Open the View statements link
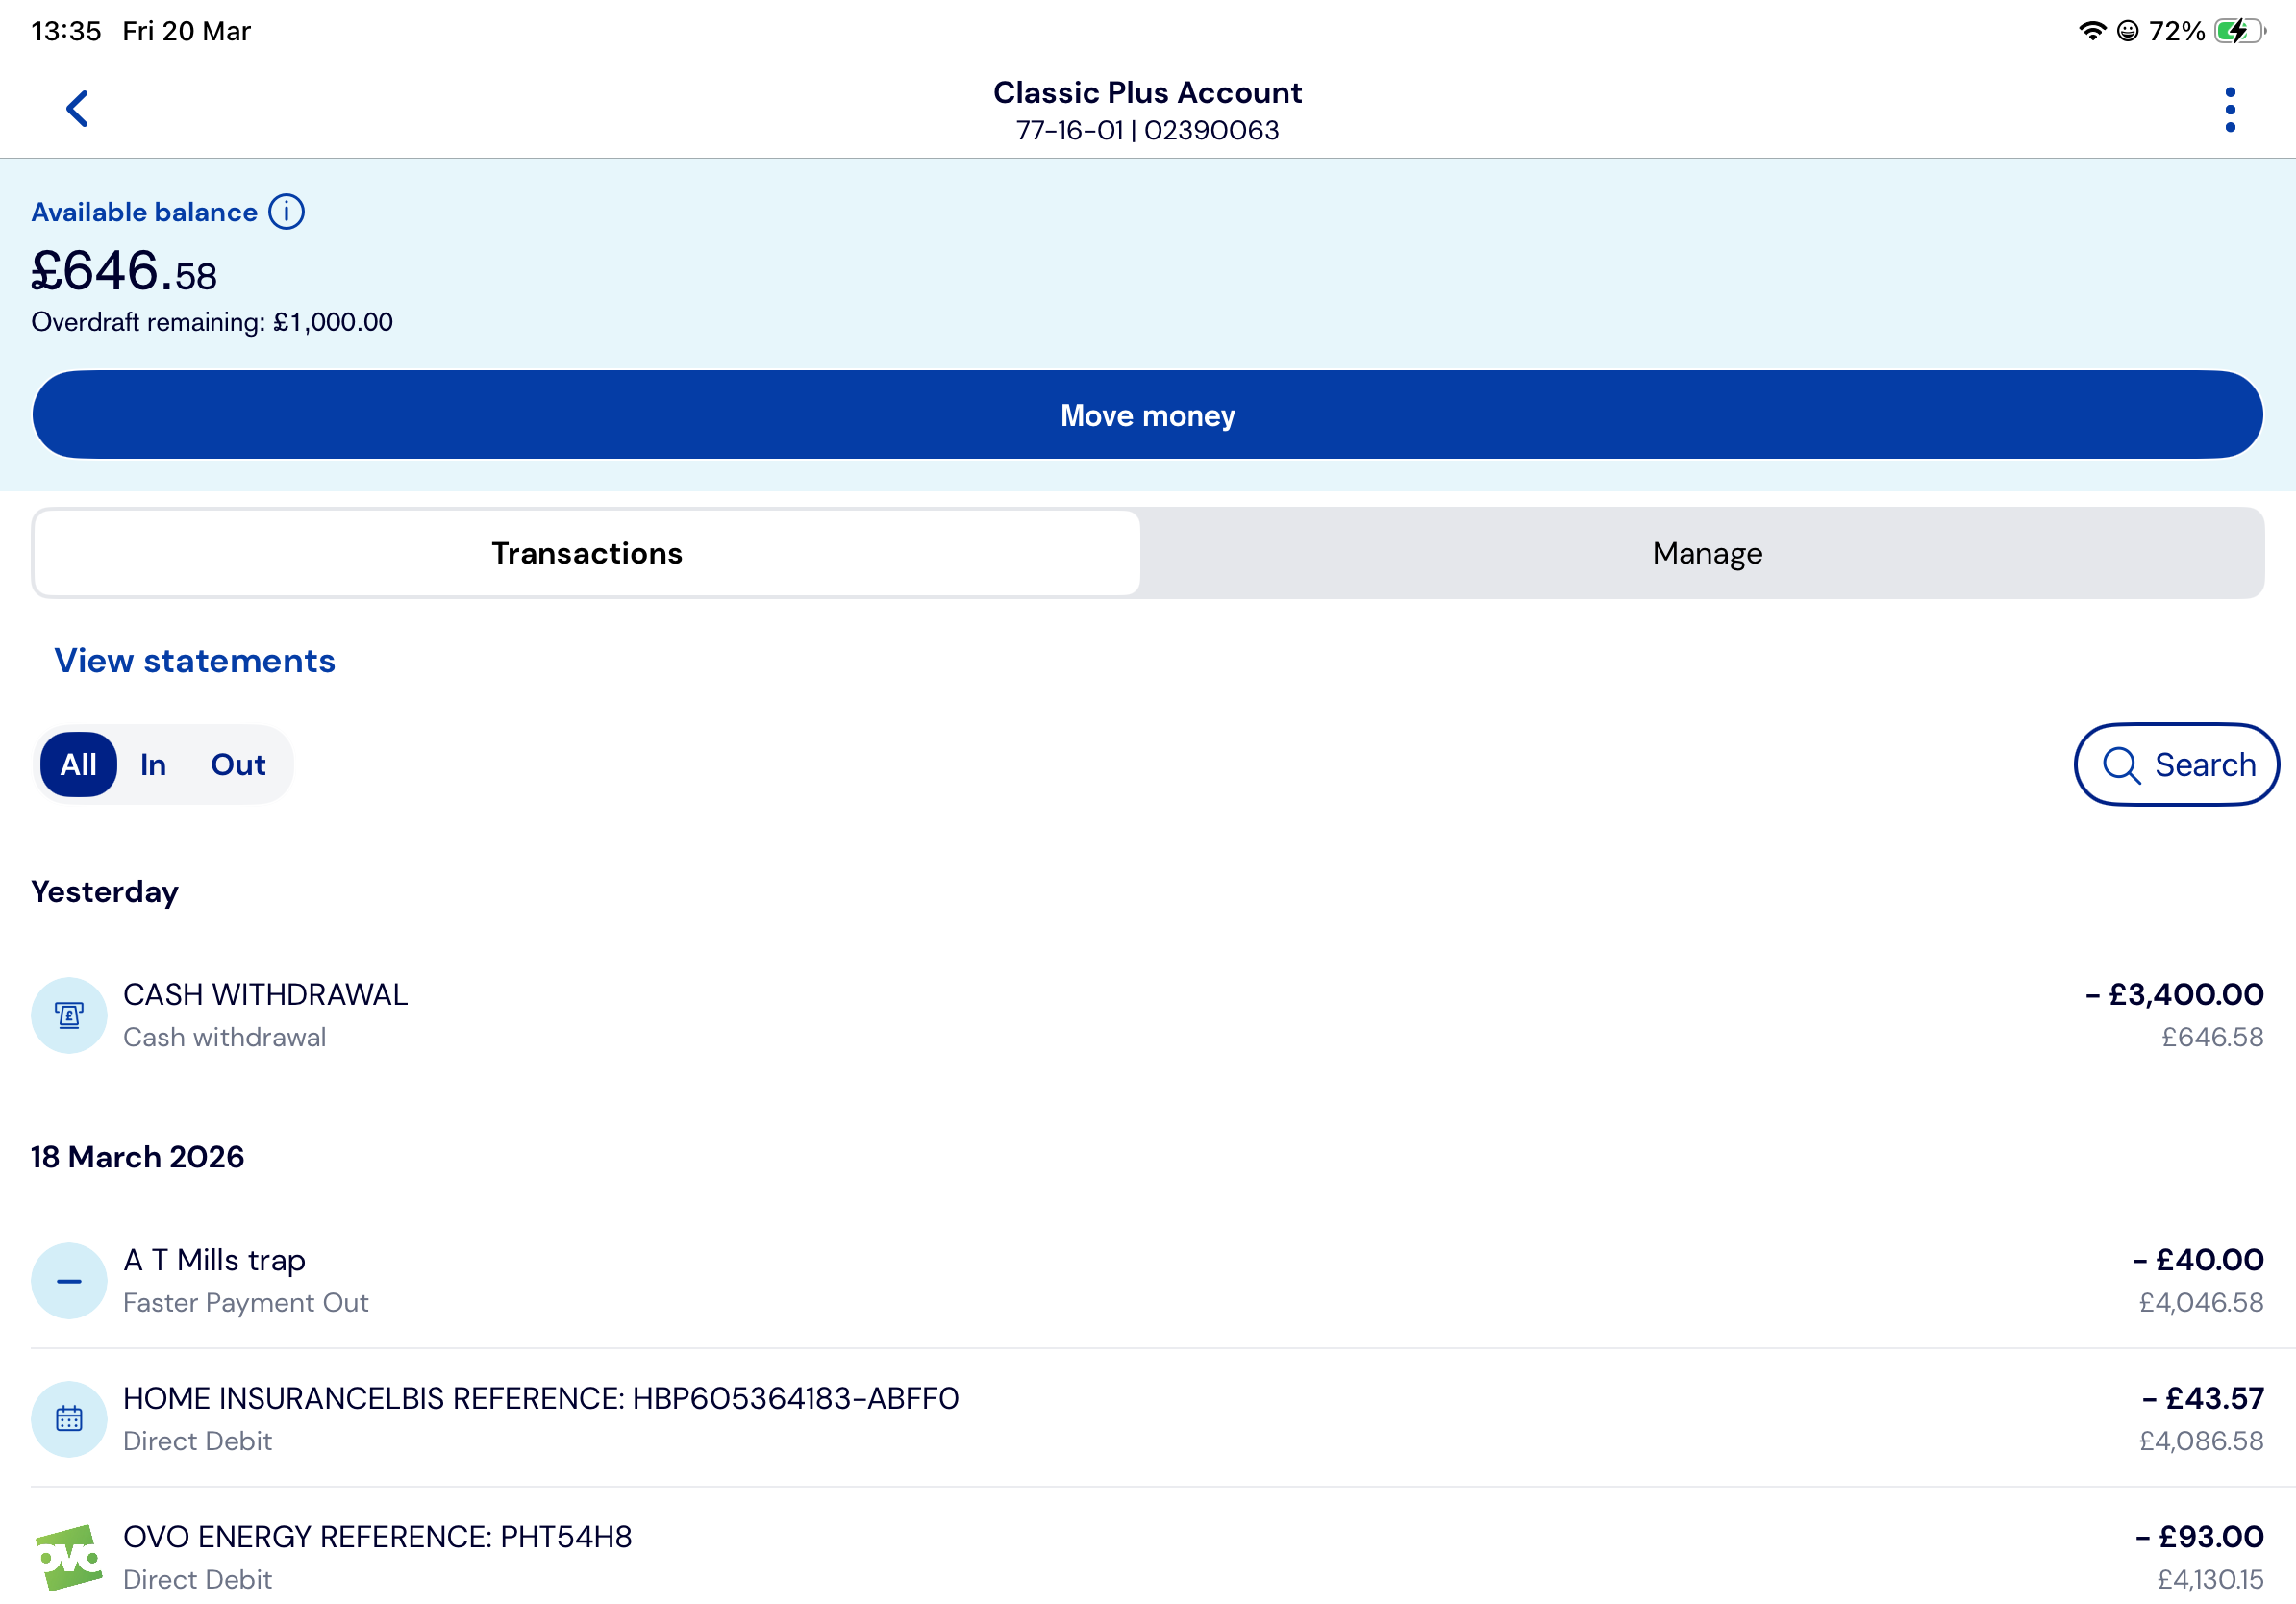 195,661
